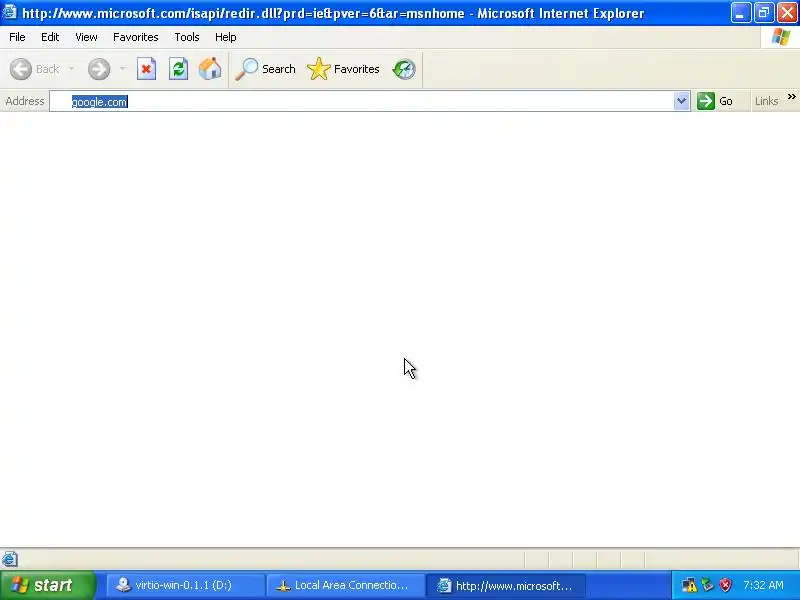
Task: Refresh the page with green arrows icon
Action: [179, 69]
